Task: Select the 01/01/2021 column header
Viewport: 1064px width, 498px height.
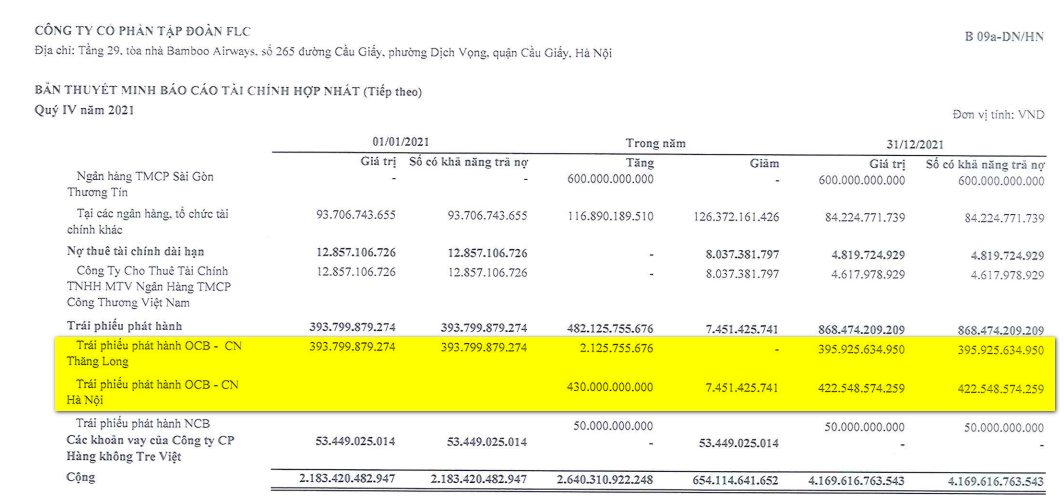Action: (x=400, y=144)
